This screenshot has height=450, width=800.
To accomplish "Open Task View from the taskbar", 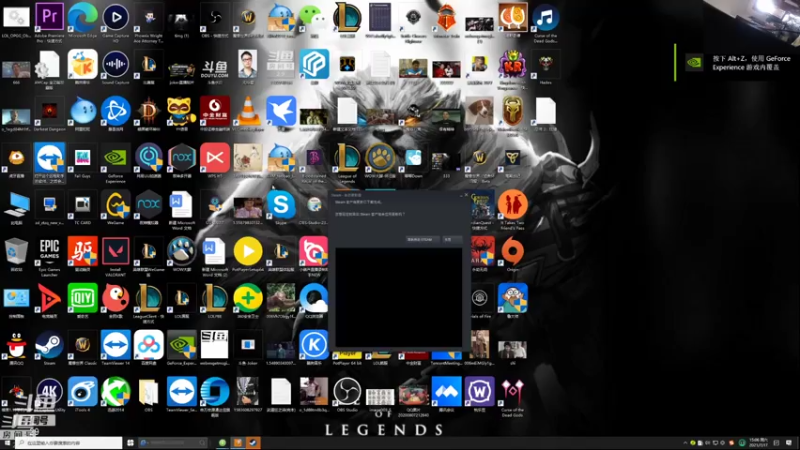I will tap(130, 443).
